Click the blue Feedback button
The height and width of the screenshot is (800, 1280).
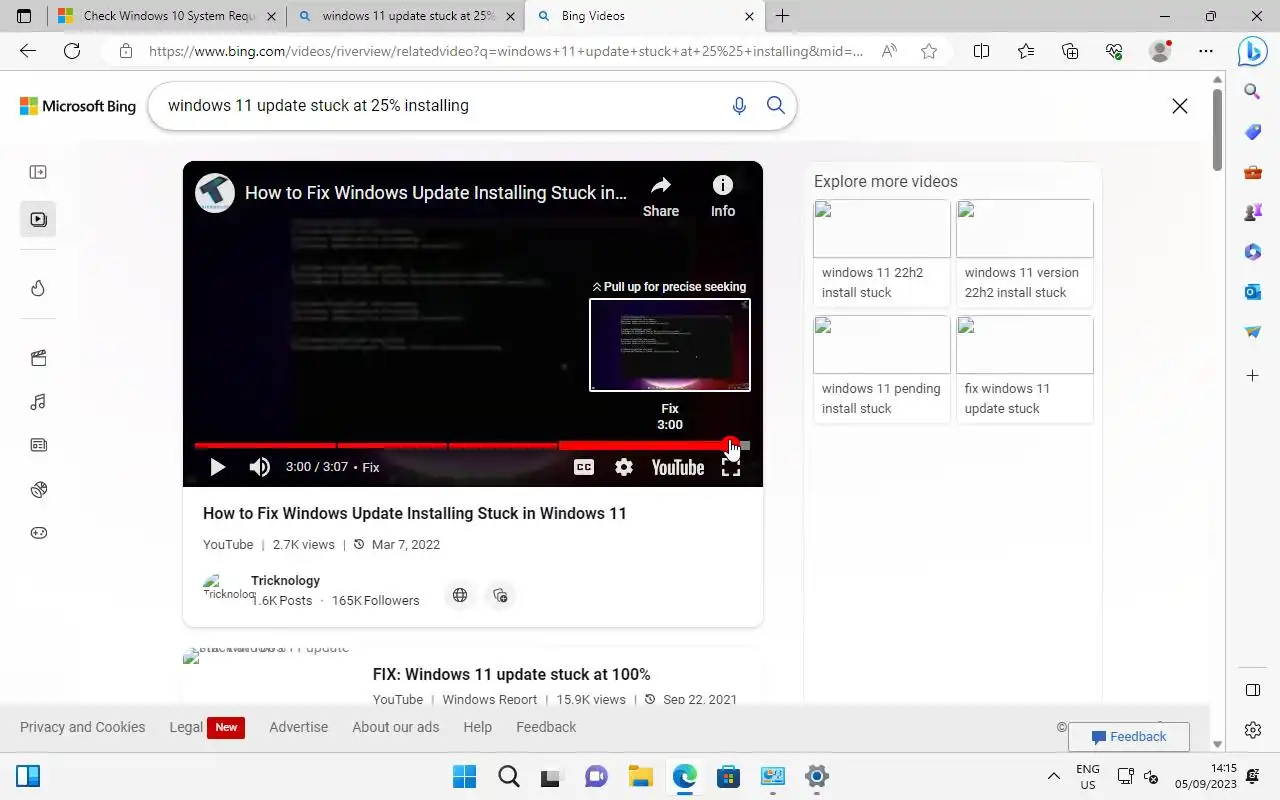pyautogui.click(x=1129, y=737)
